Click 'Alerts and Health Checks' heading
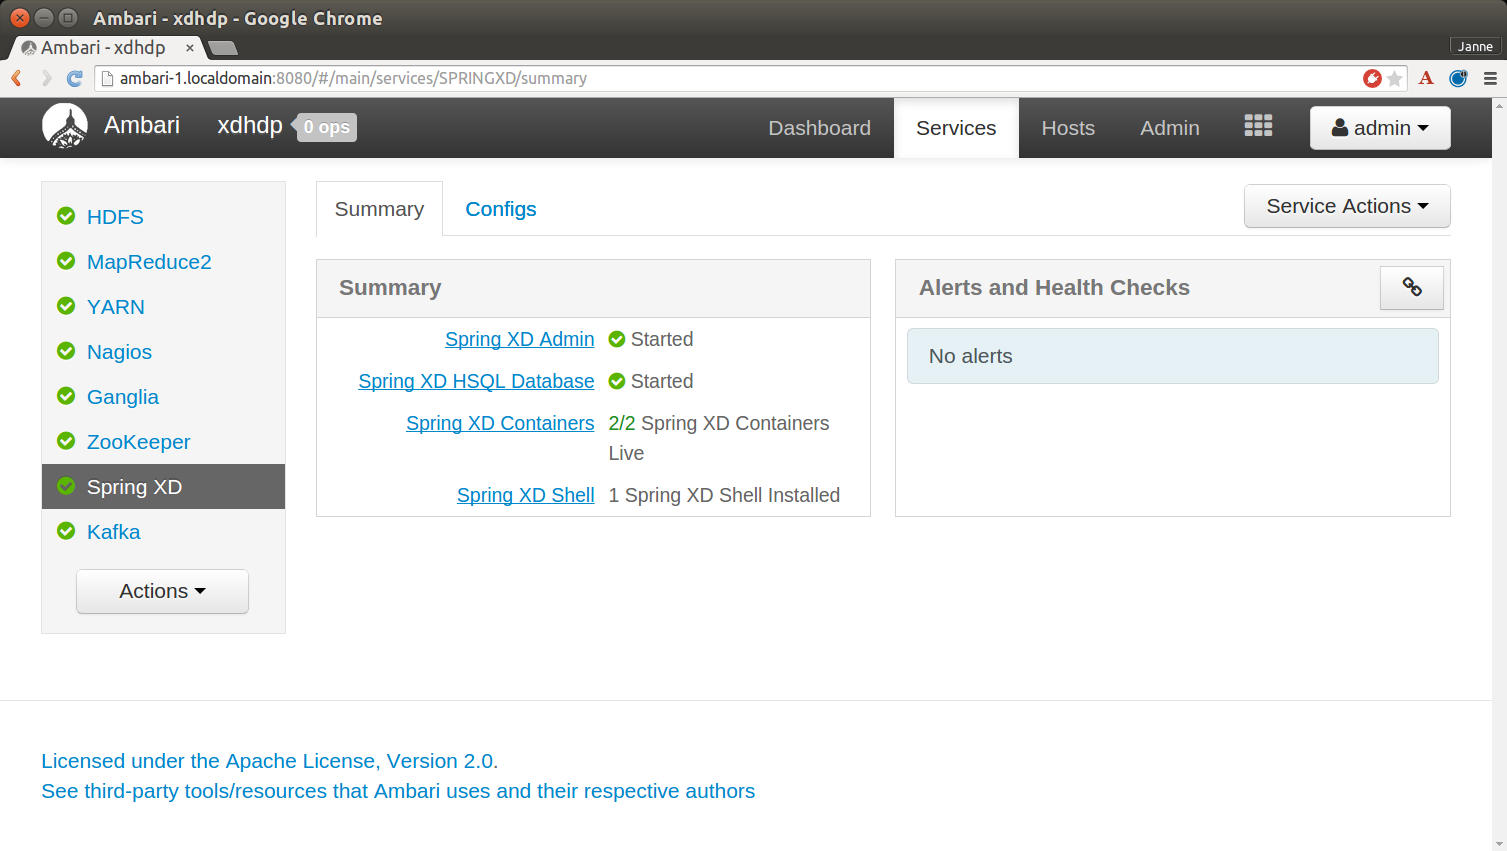Image resolution: width=1507 pixels, height=851 pixels. (1054, 288)
